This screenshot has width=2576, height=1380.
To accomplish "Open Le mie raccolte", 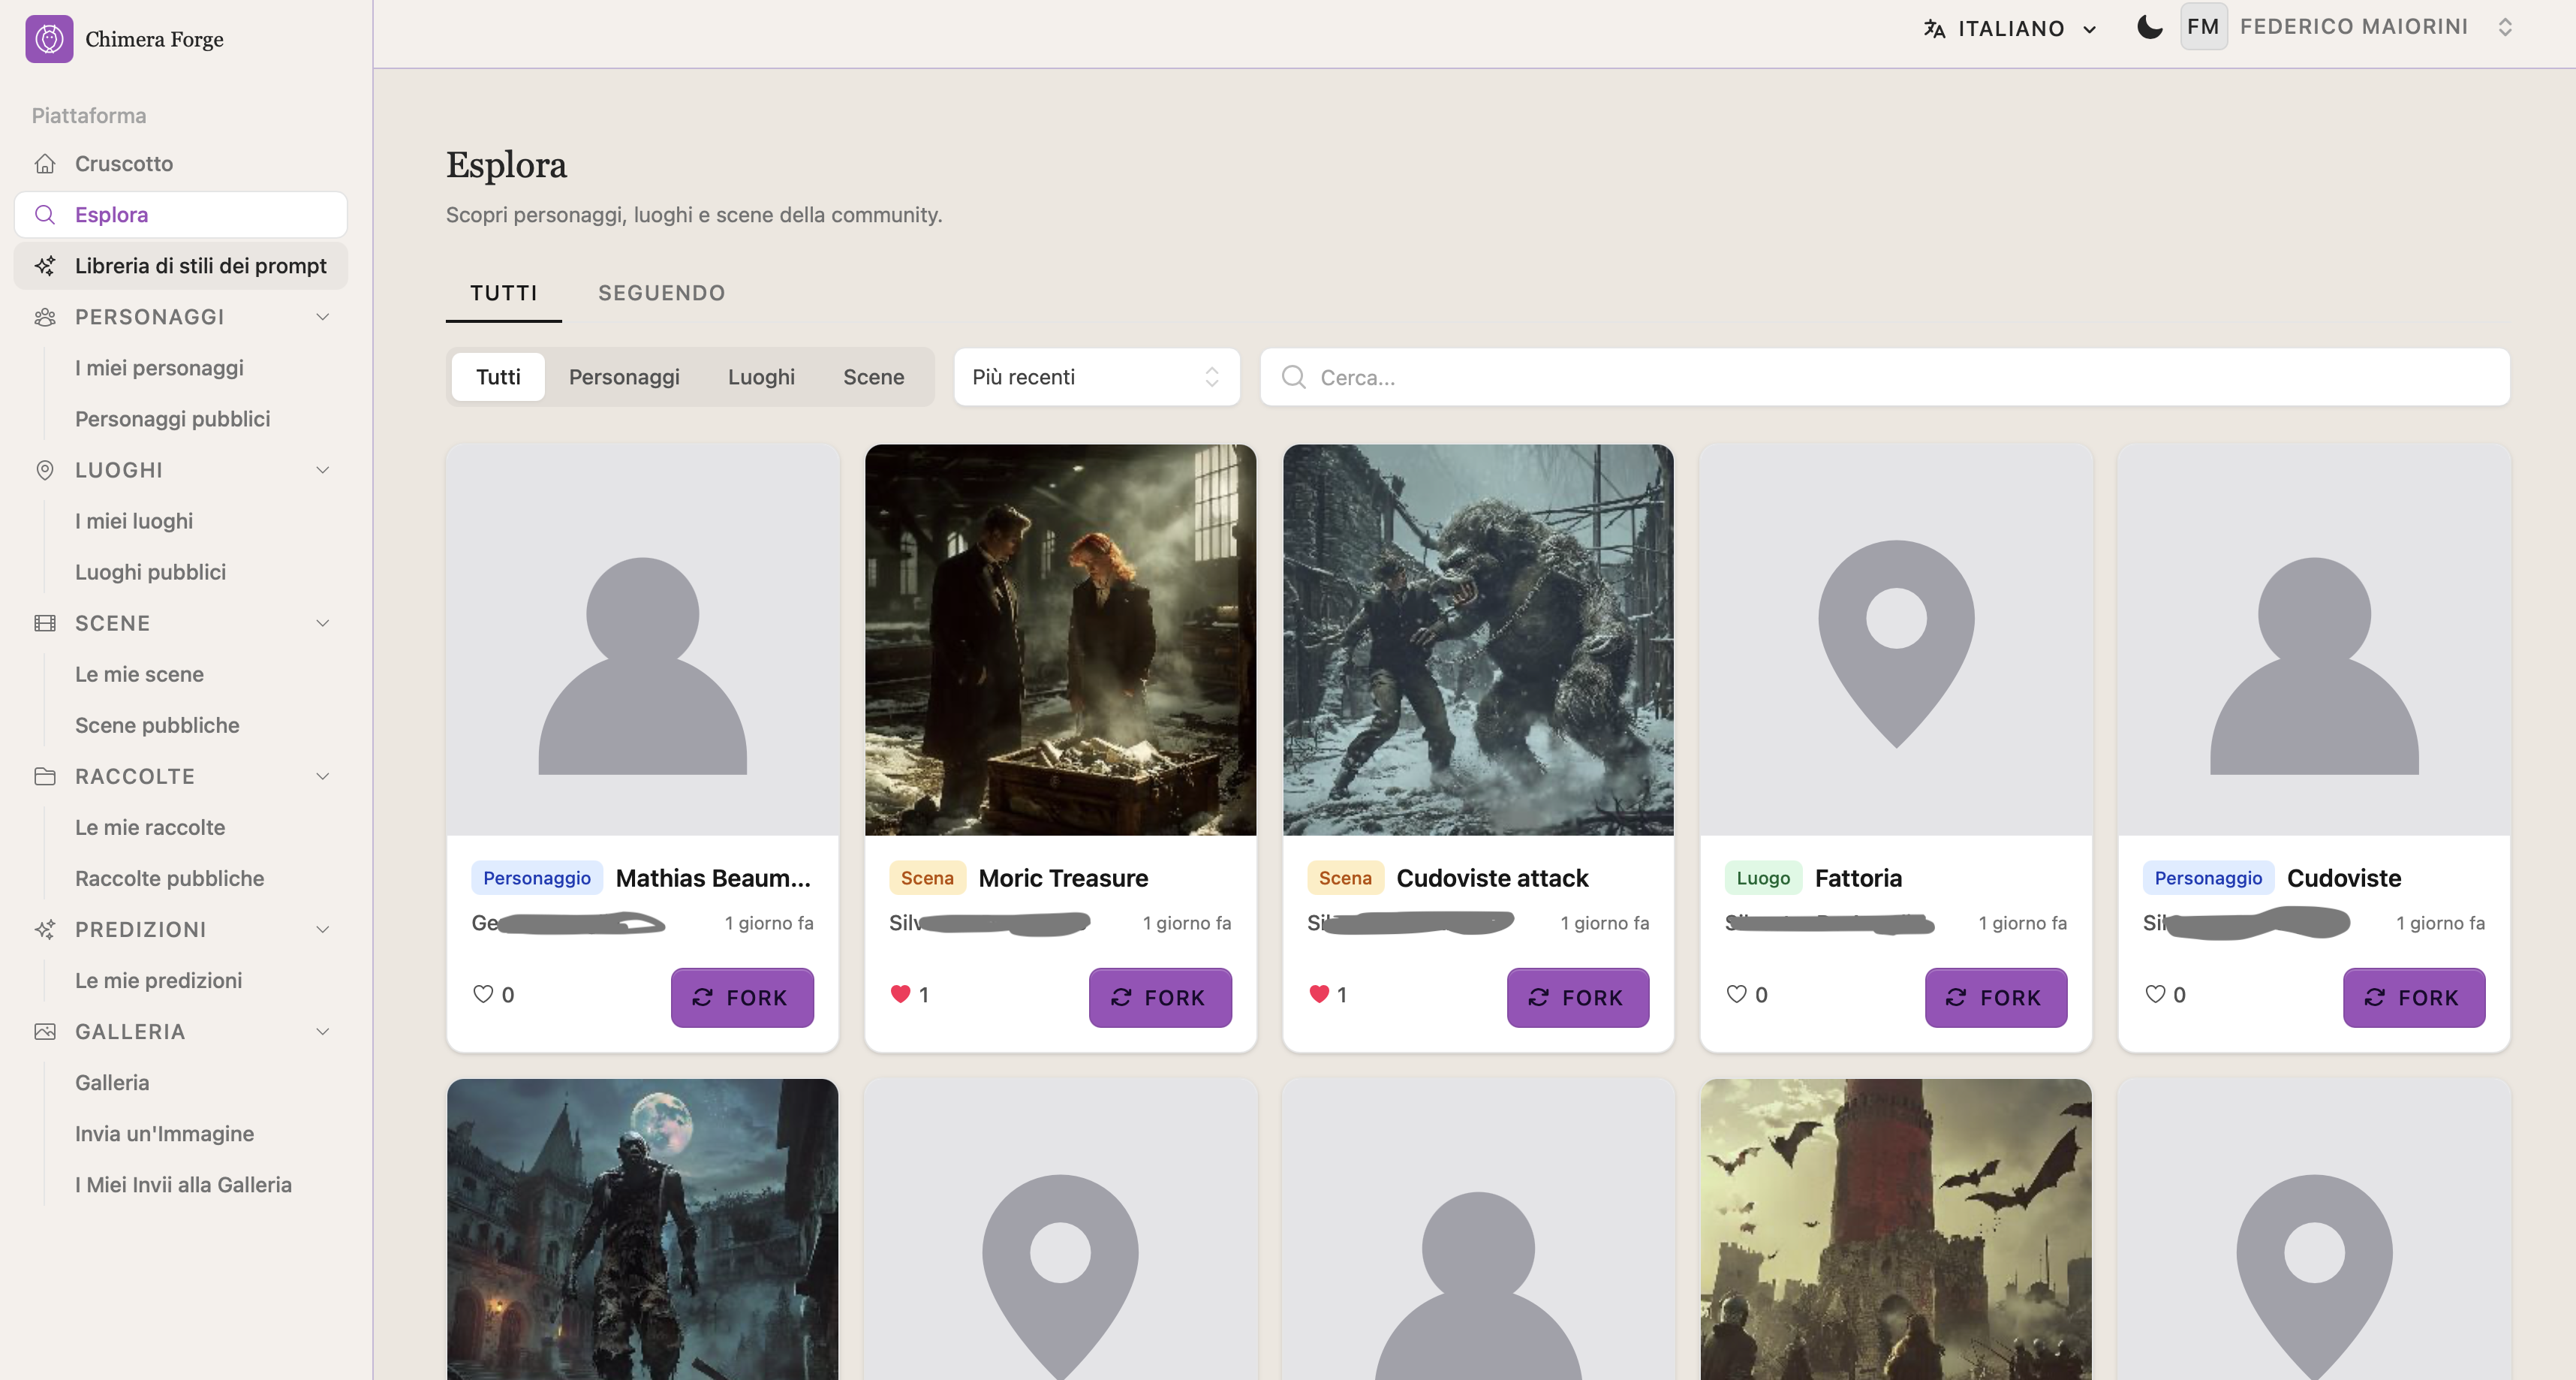I will pyautogui.click(x=150, y=826).
